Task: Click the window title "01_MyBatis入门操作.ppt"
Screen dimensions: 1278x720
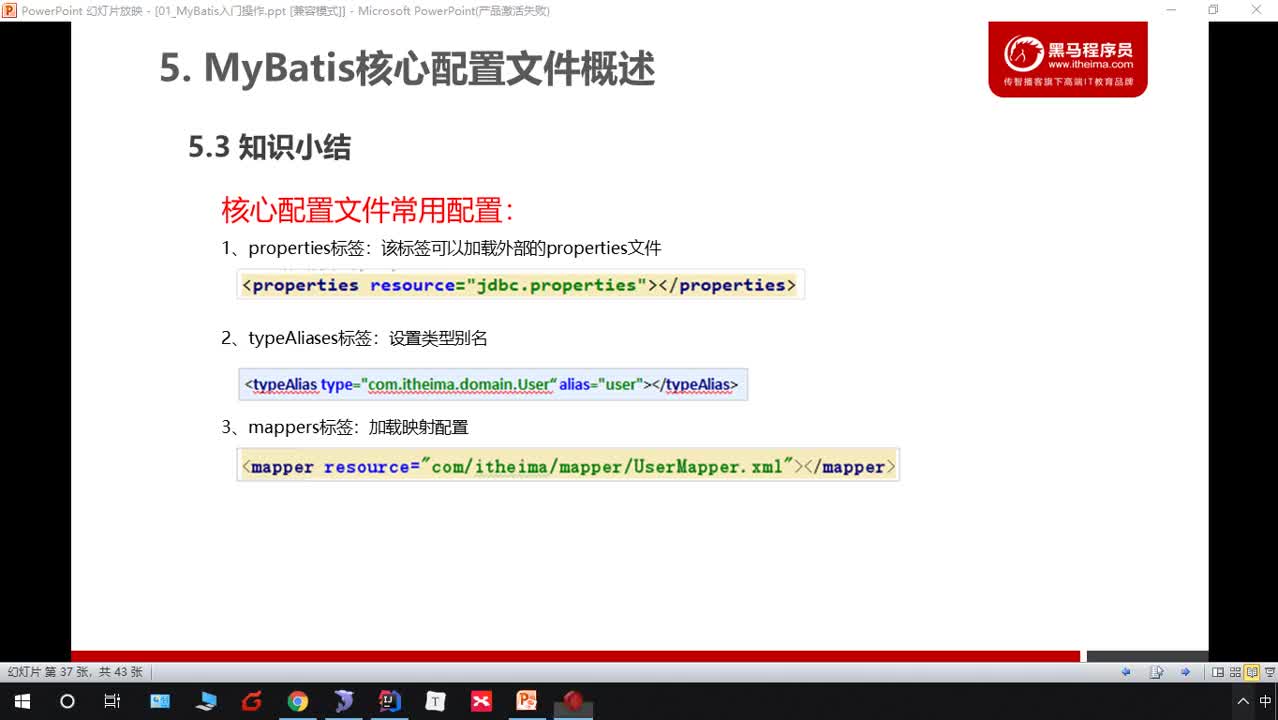Action: [x=221, y=11]
